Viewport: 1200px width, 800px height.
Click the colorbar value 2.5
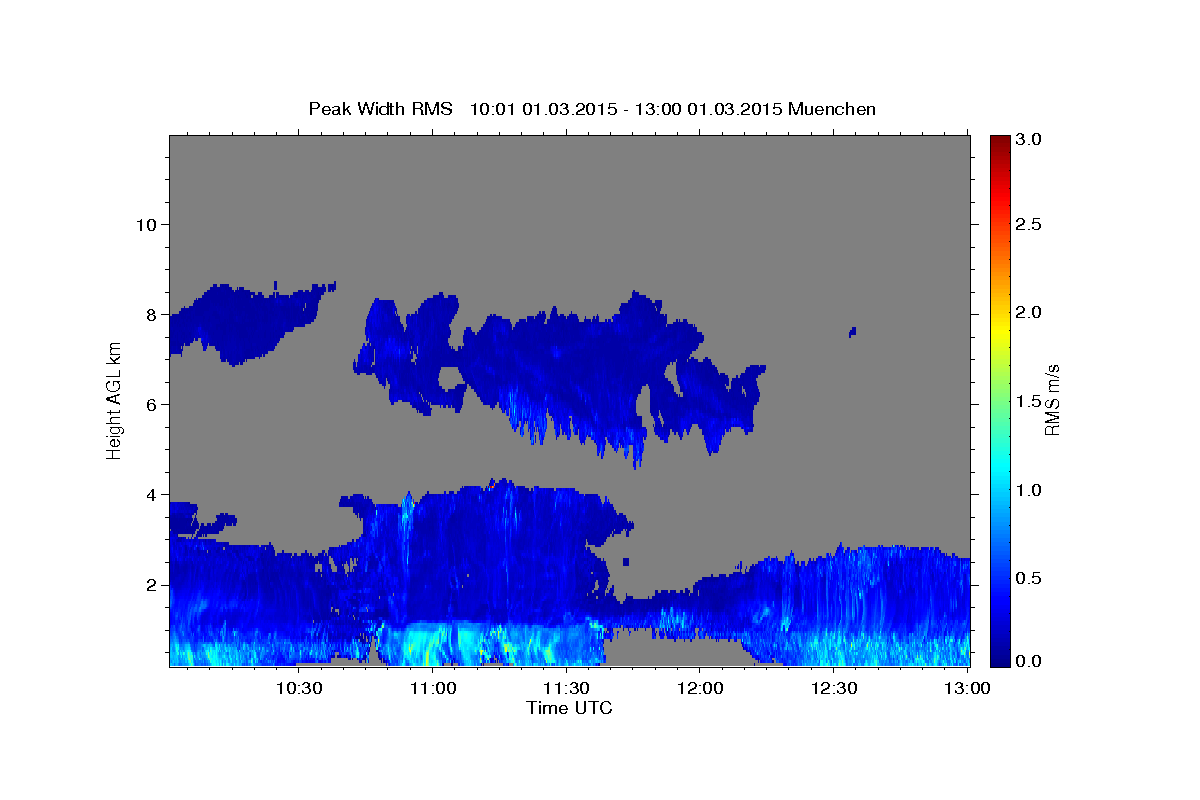pos(1029,224)
